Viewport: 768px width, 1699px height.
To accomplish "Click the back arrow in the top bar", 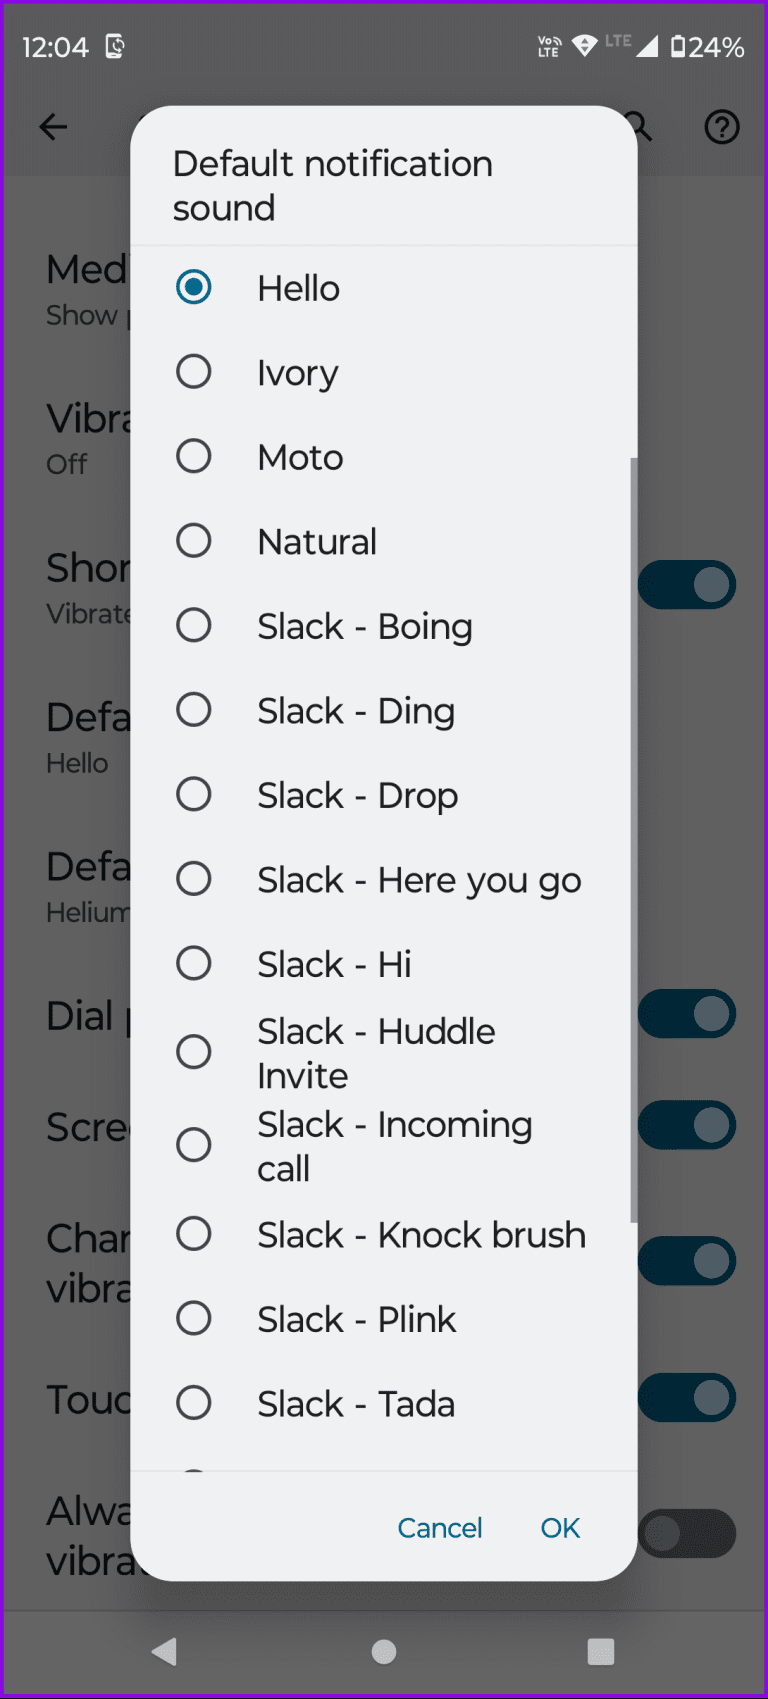I will click(x=53, y=127).
